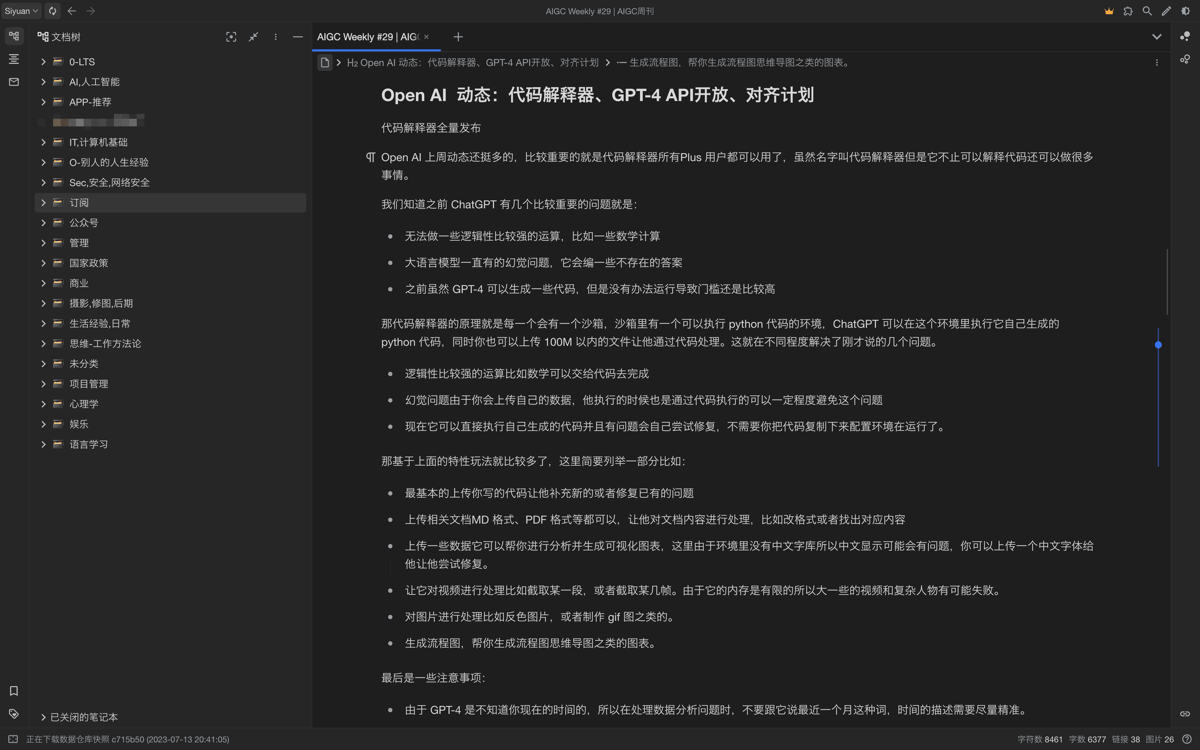This screenshot has width=1200, height=750.
Task: Toggle dark/light appearance mode
Action: [x=1186, y=11]
